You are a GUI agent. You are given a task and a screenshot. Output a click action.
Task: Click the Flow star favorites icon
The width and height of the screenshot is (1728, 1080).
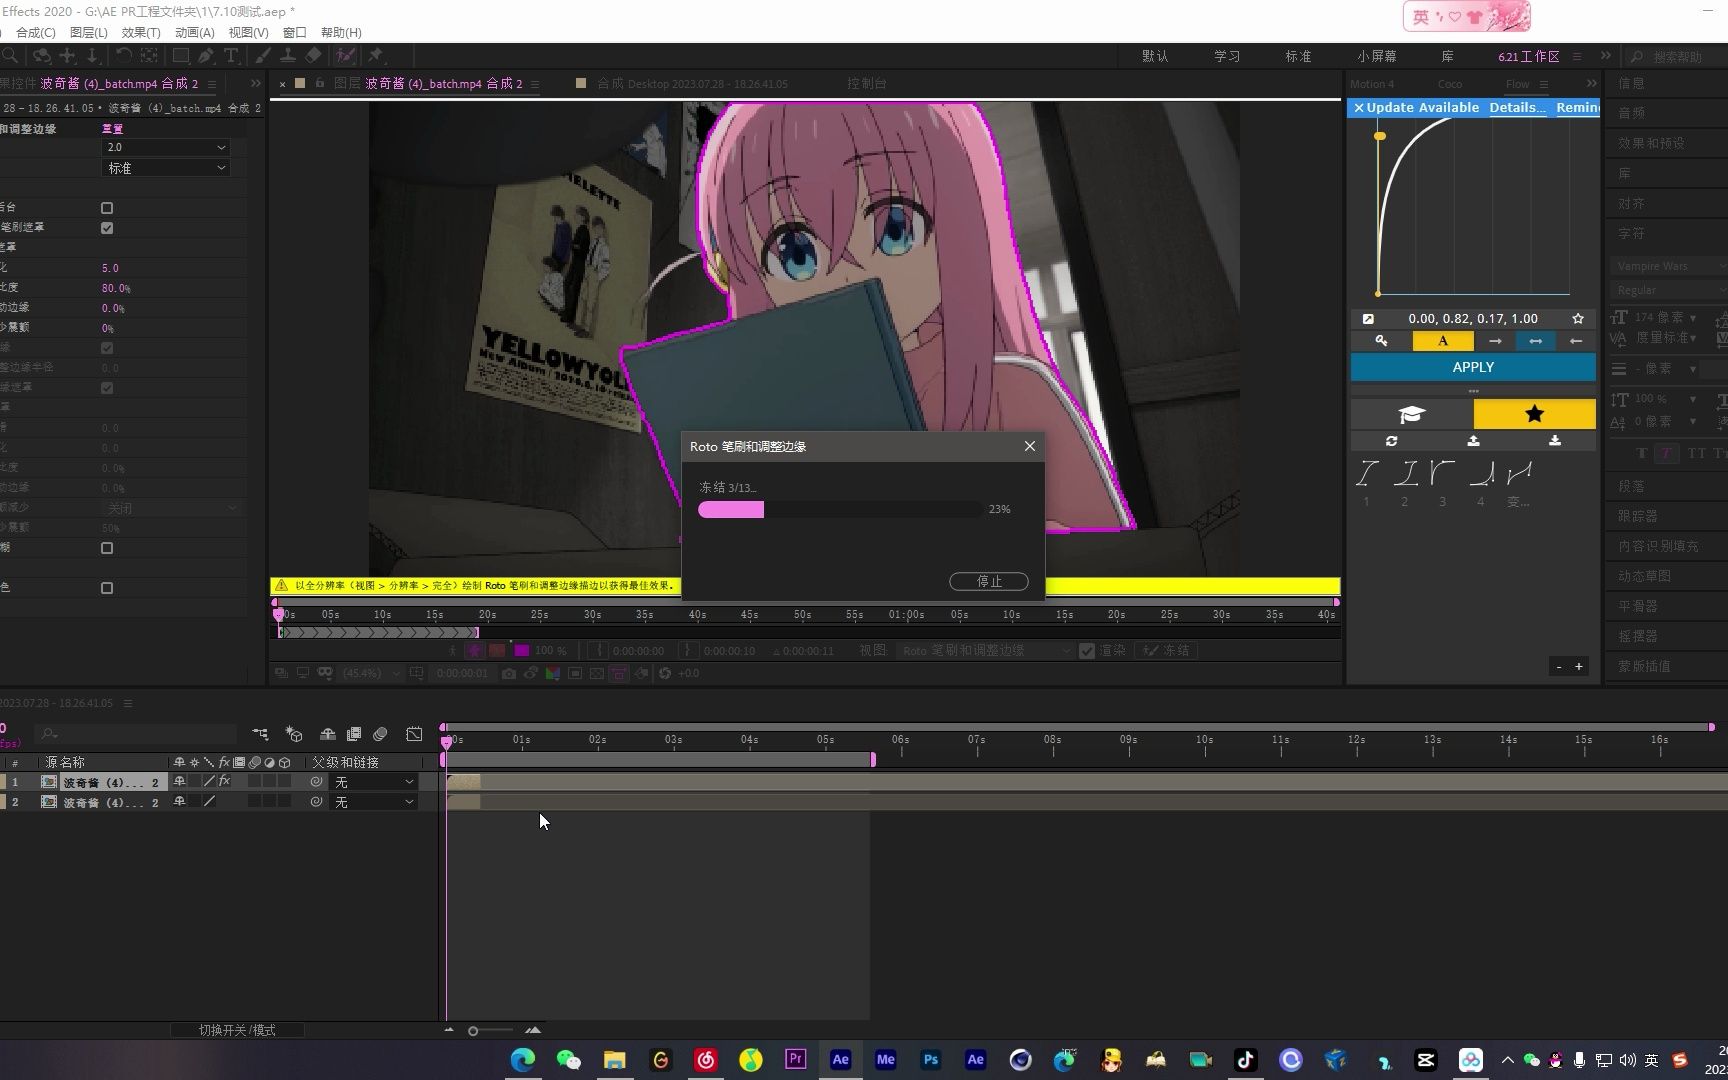tap(1534, 413)
